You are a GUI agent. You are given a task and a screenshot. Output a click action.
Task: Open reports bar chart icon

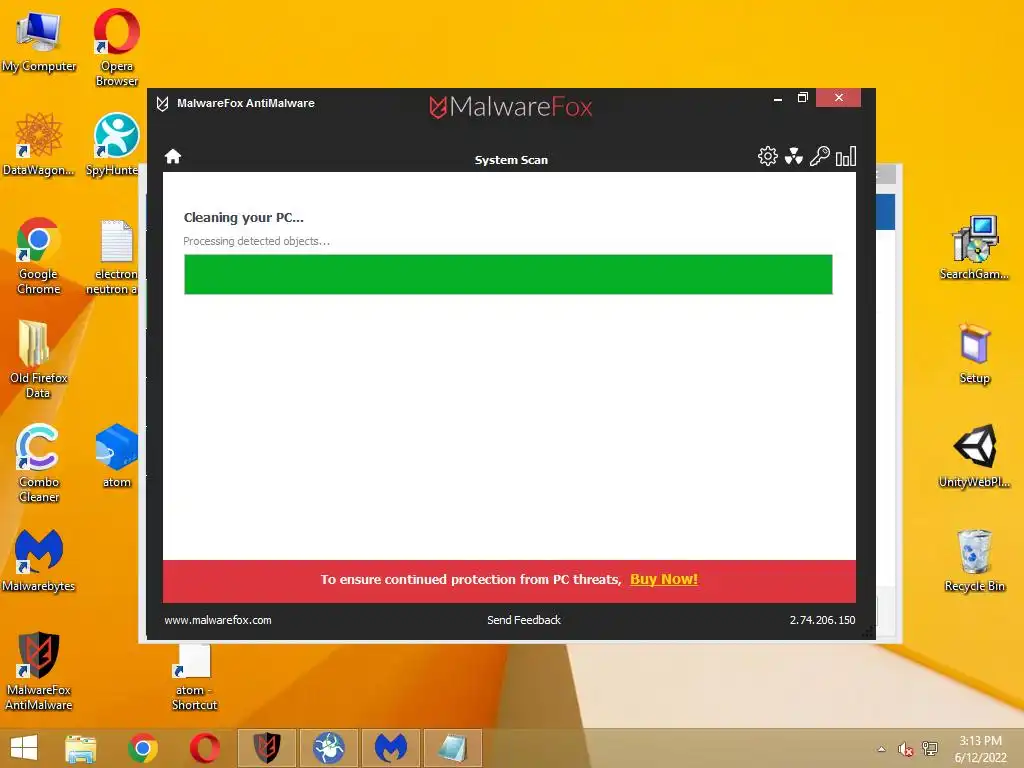point(846,156)
